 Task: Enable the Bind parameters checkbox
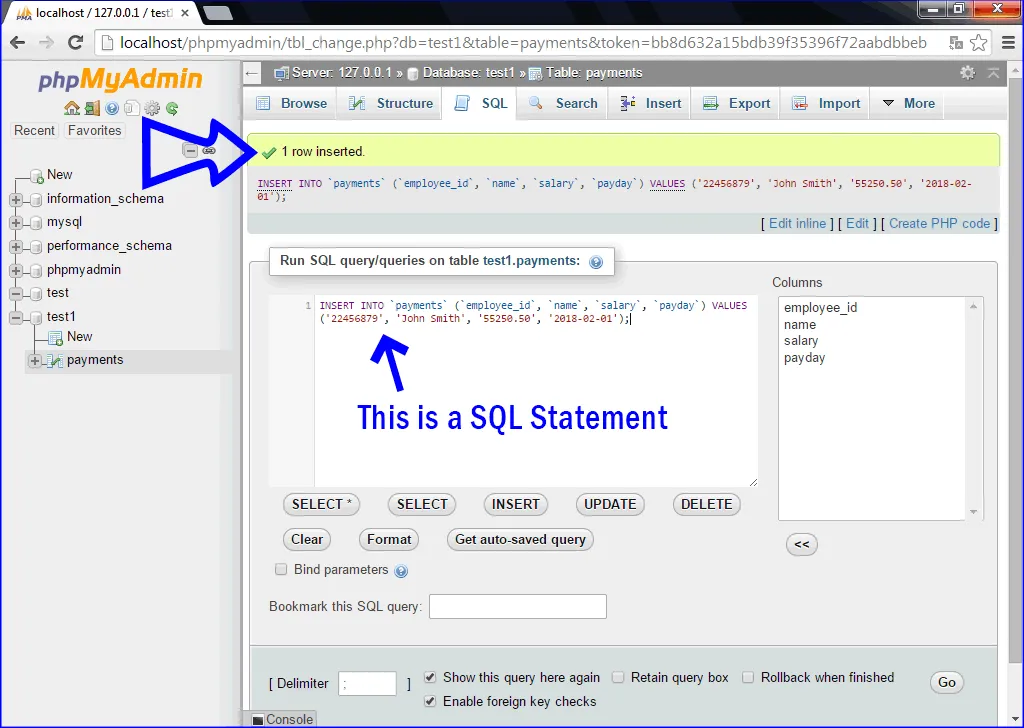[x=281, y=569]
